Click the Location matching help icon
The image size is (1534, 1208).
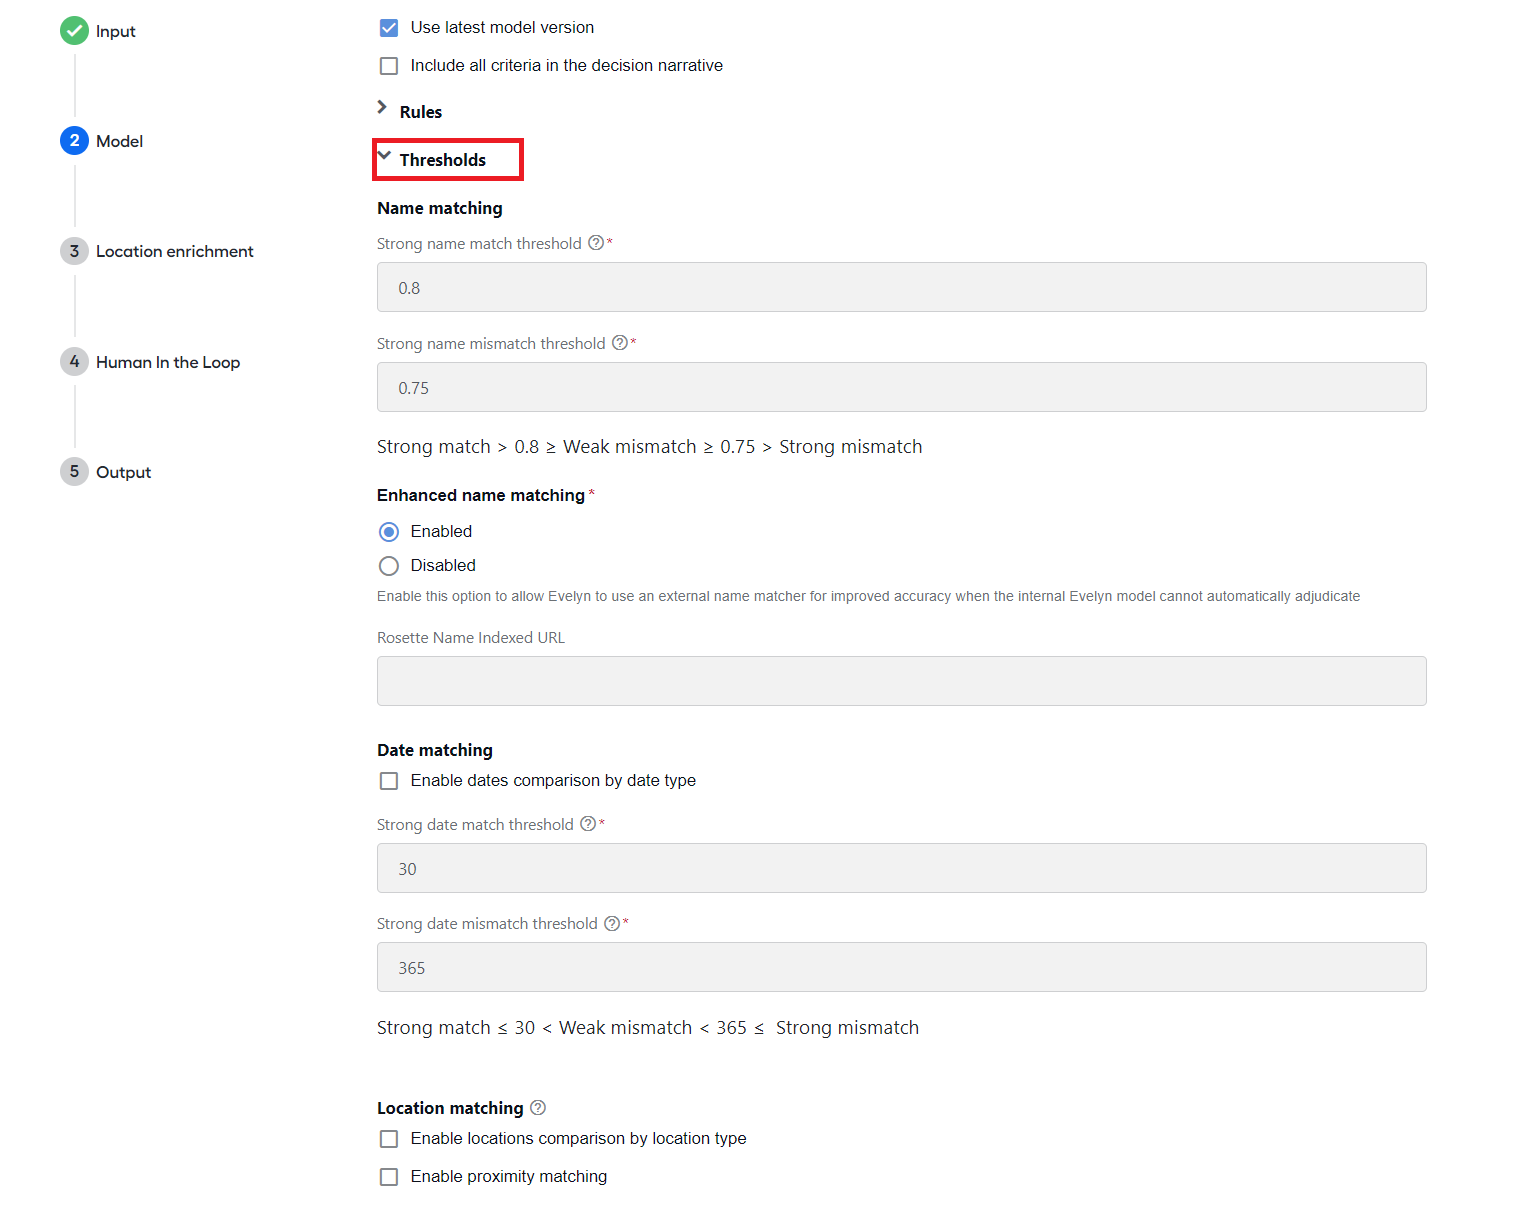538,1107
